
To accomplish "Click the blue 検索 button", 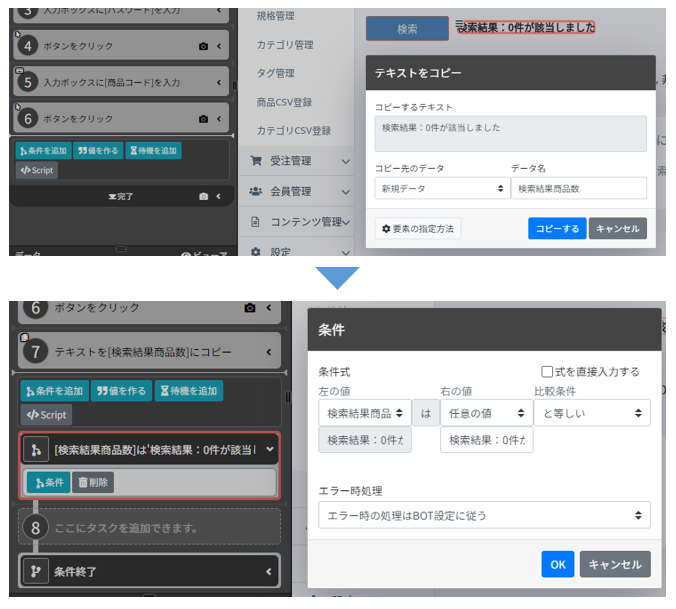I will (x=407, y=28).
